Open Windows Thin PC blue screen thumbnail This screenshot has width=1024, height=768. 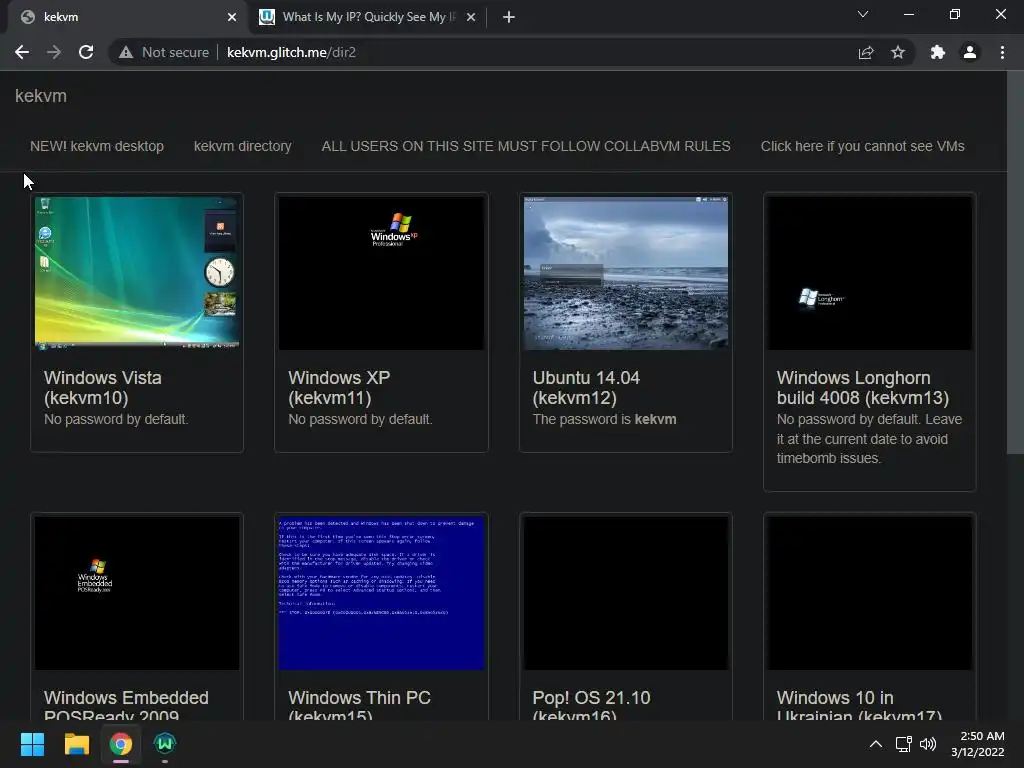[x=381, y=593]
